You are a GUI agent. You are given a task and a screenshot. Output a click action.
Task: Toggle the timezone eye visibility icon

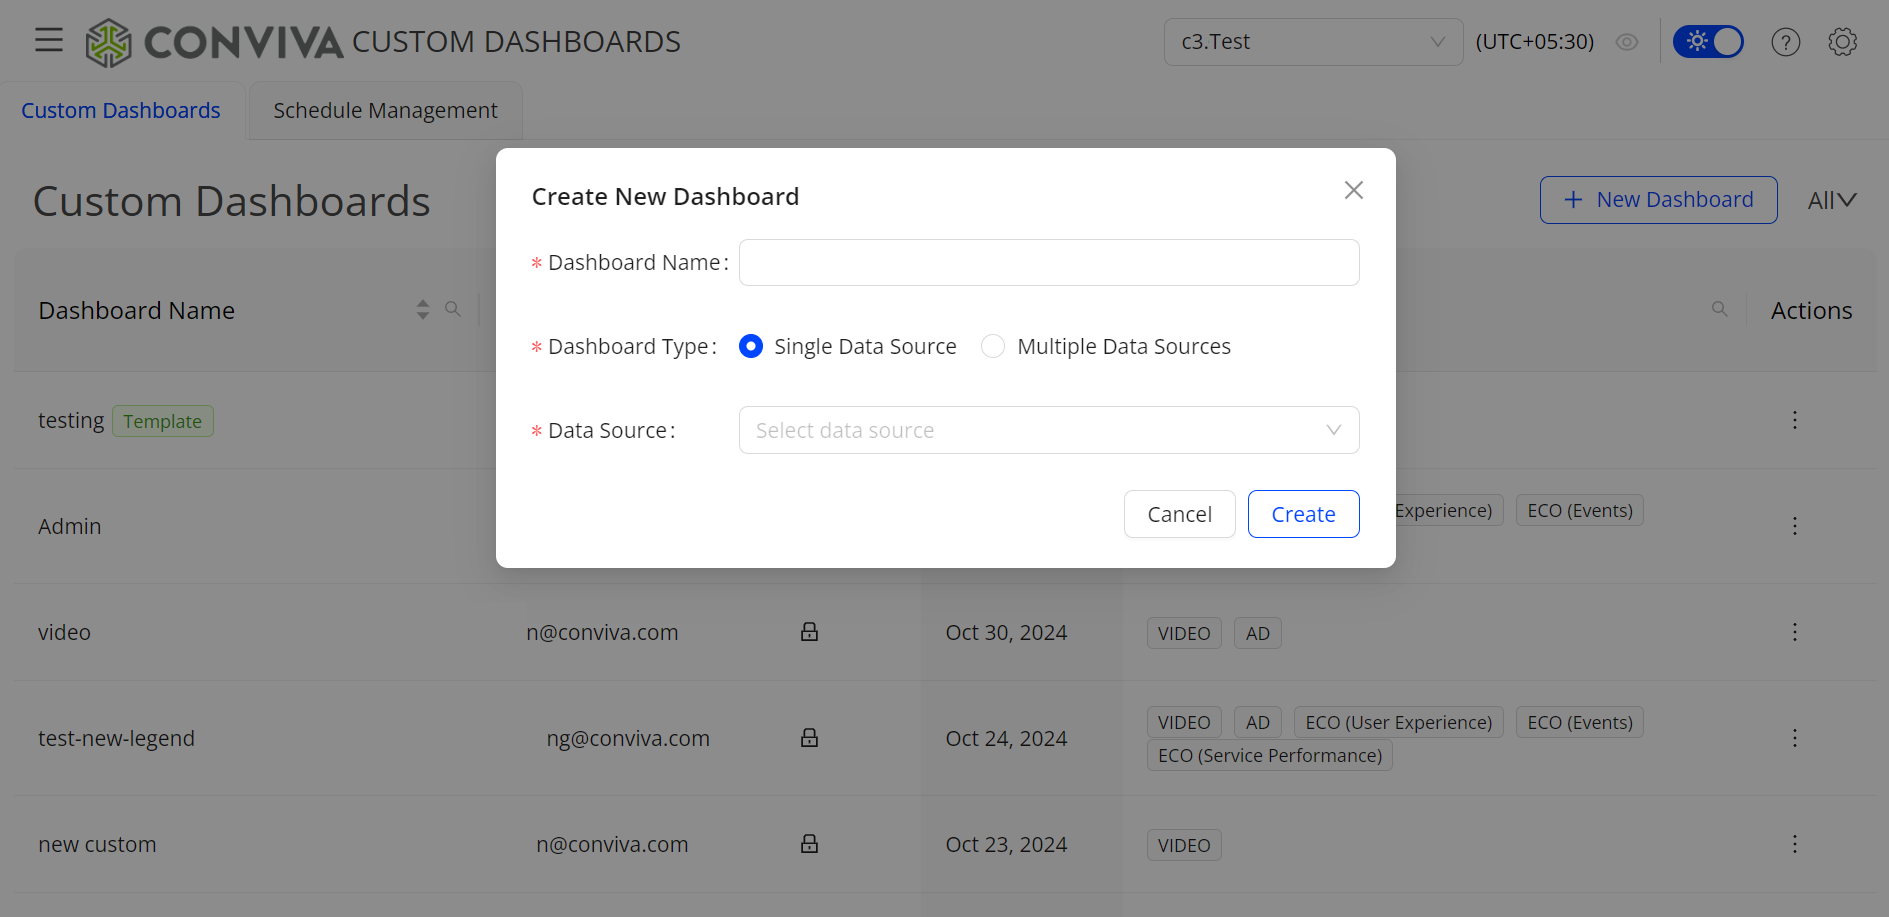point(1627,42)
